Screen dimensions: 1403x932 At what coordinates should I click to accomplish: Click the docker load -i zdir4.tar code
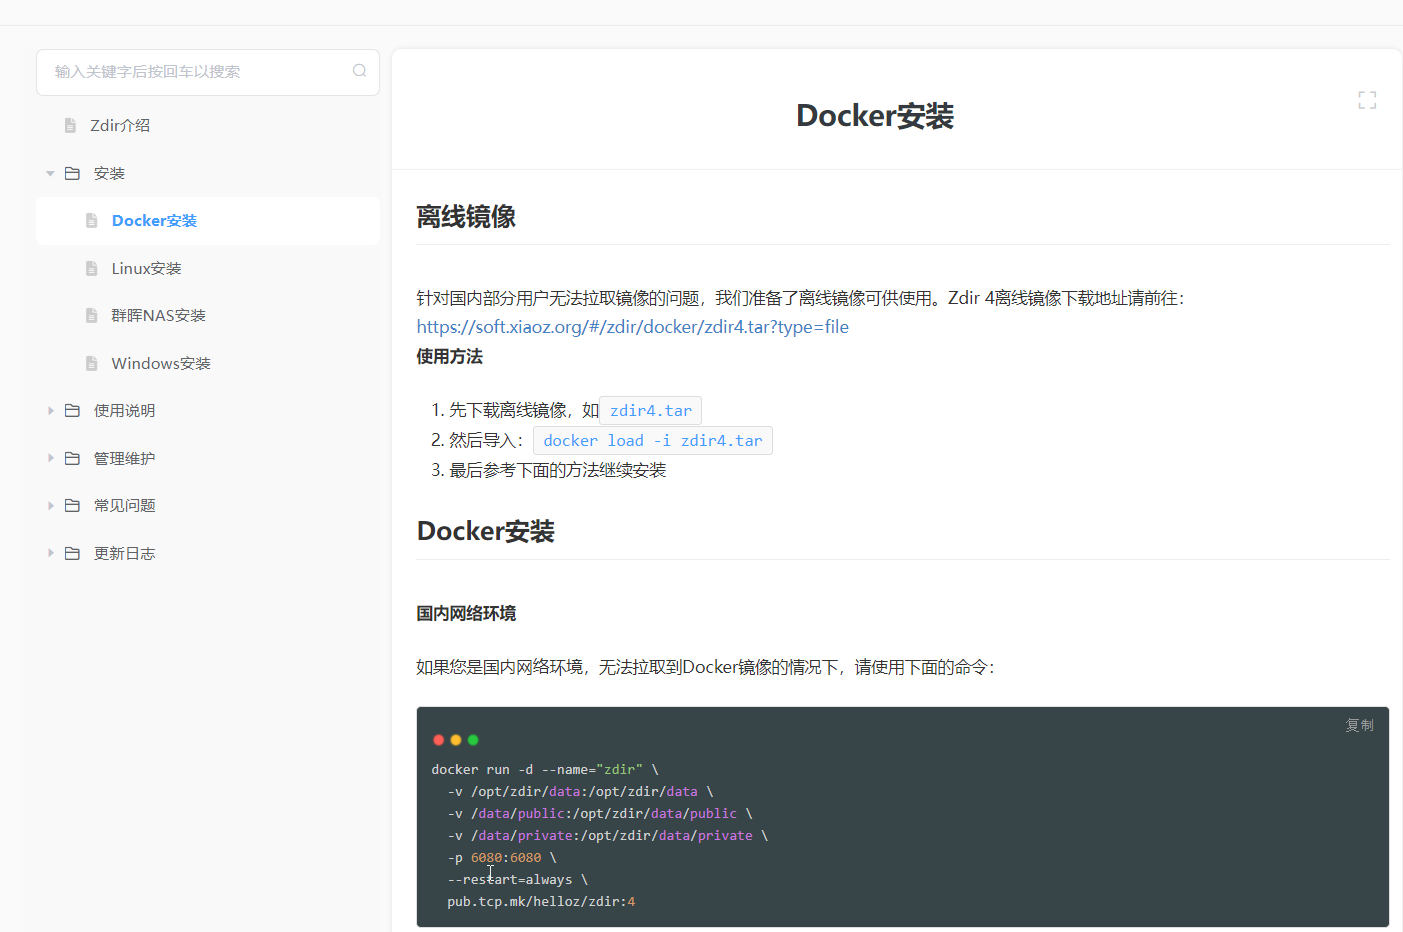[x=652, y=441]
